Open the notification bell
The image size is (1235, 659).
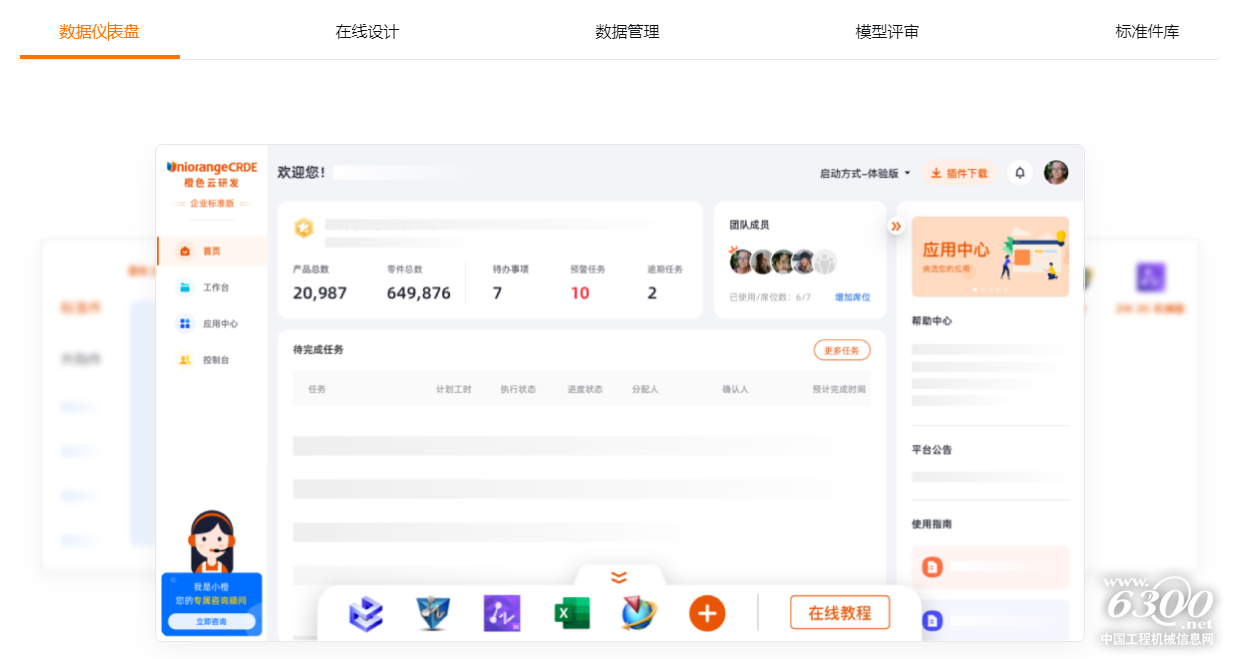[x=1020, y=173]
